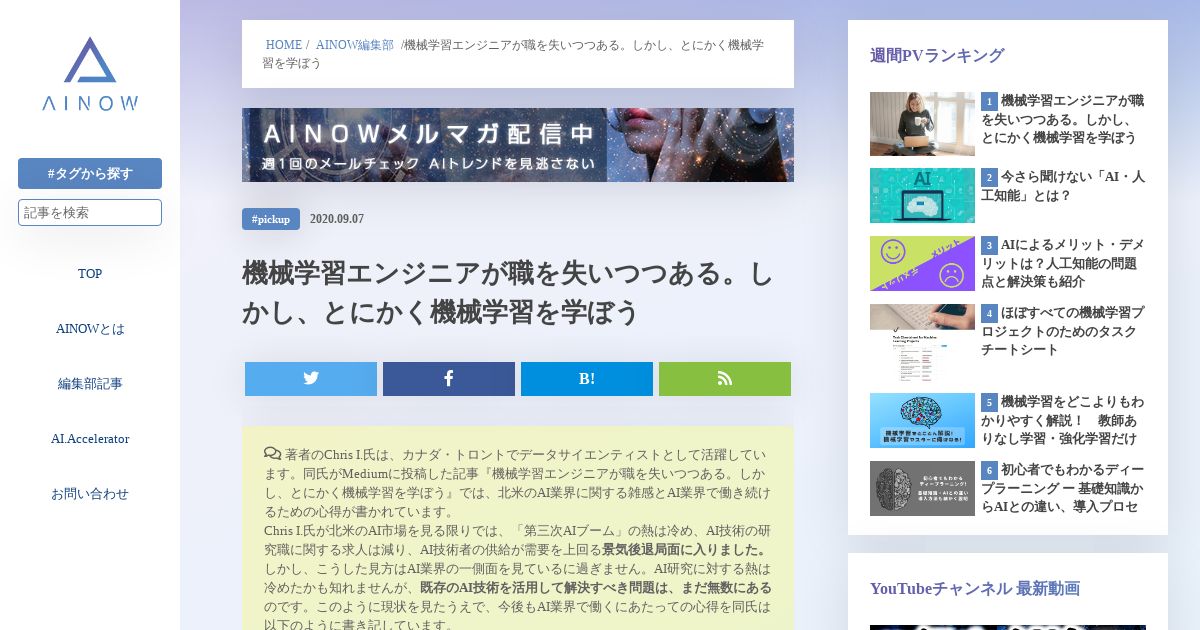
Task: Open ranking 3 smiley faces thumbnail
Action: [x=922, y=263]
